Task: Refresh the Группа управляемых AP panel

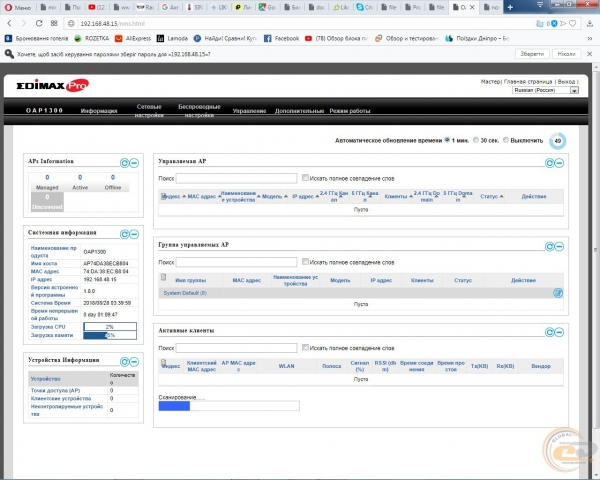Action: click(x=549, y=247)
